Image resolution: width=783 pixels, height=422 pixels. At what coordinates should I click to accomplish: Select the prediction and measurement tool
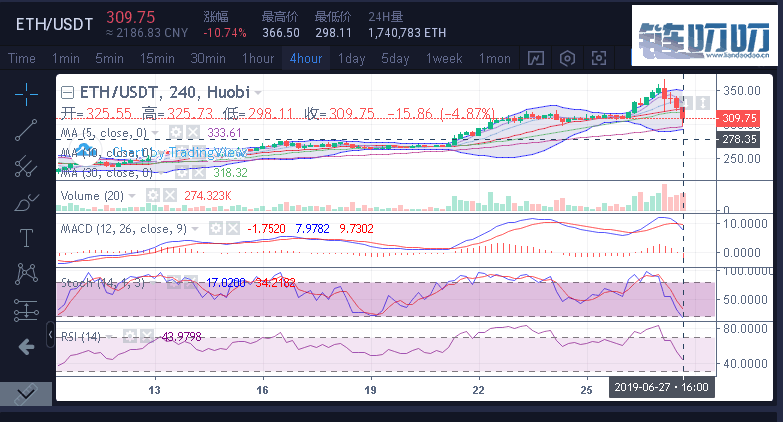pos(26,310)
